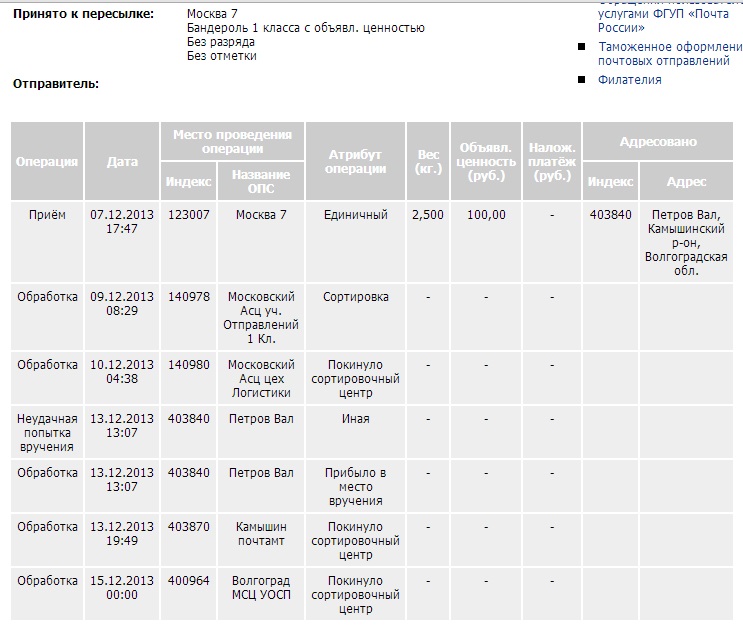
Task: Click the Дата column header
Action: (122, 162)
